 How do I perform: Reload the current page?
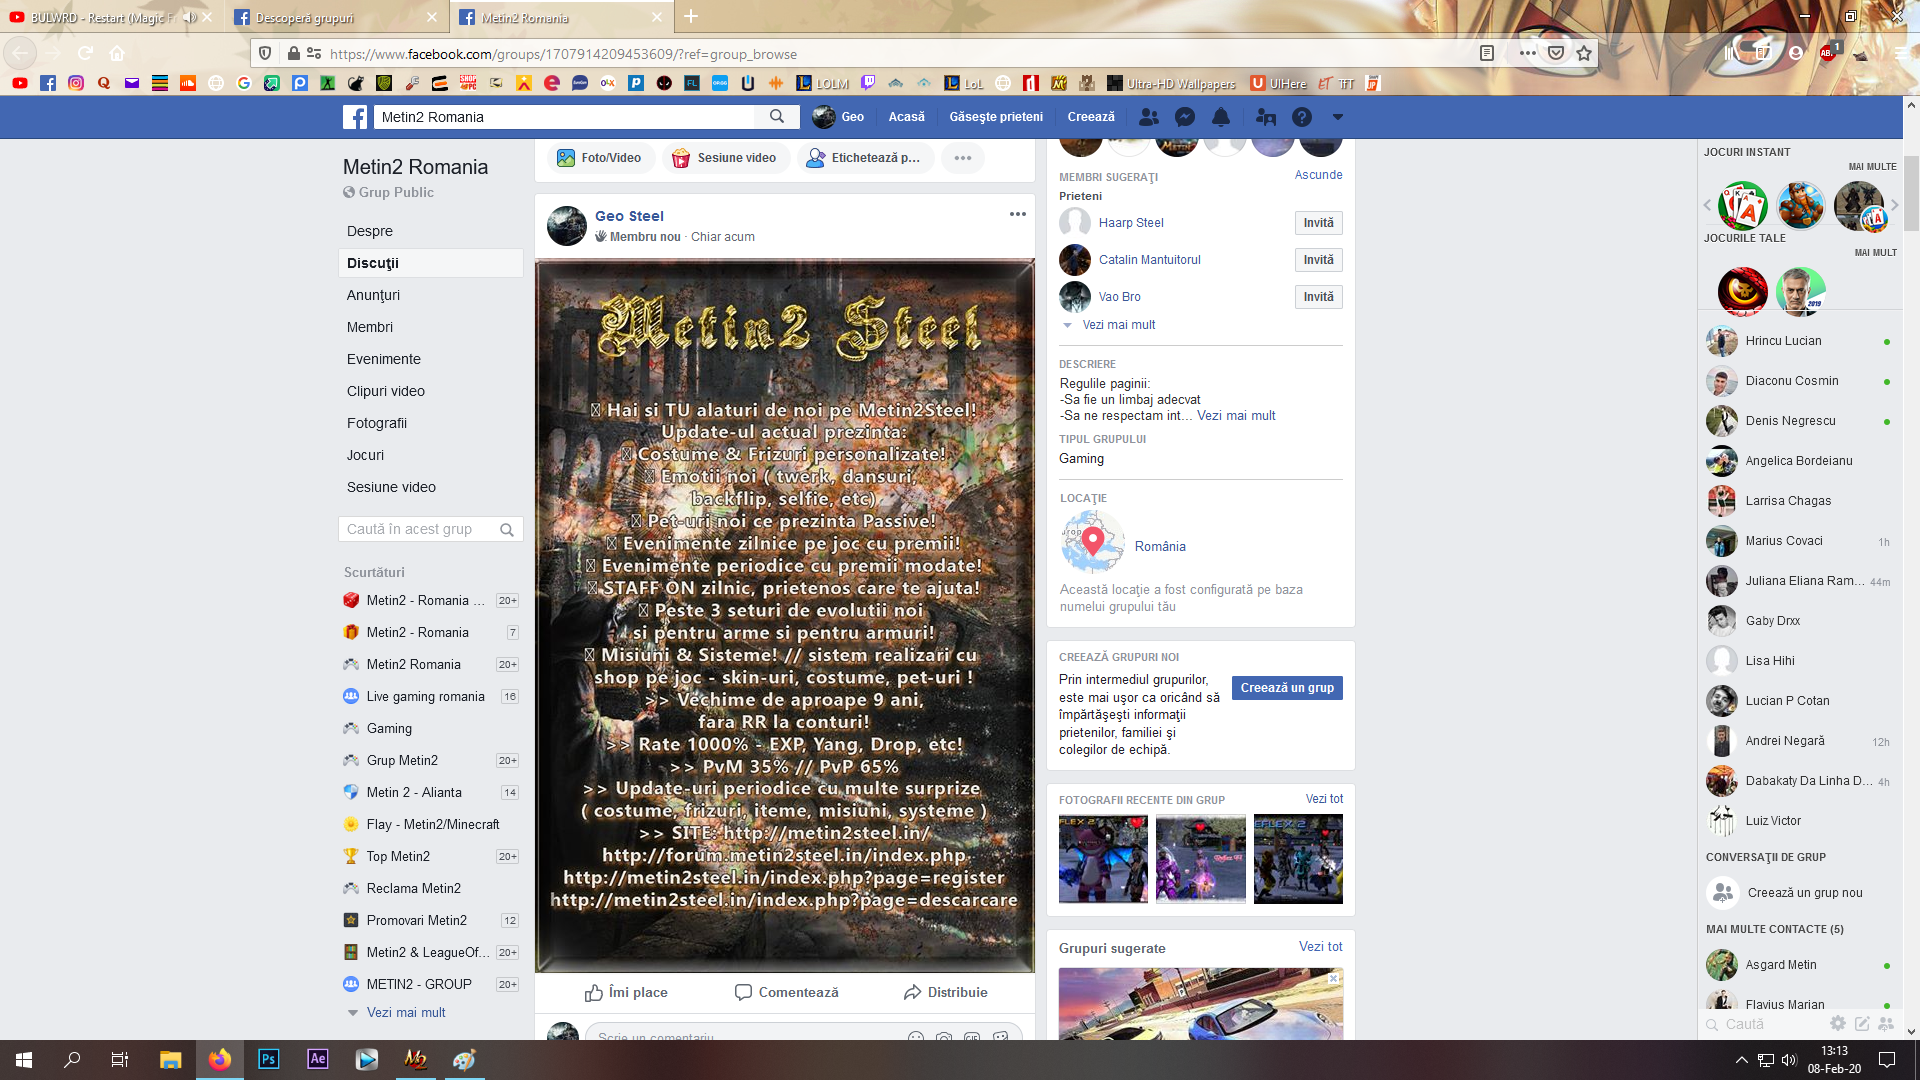point(86,53)
